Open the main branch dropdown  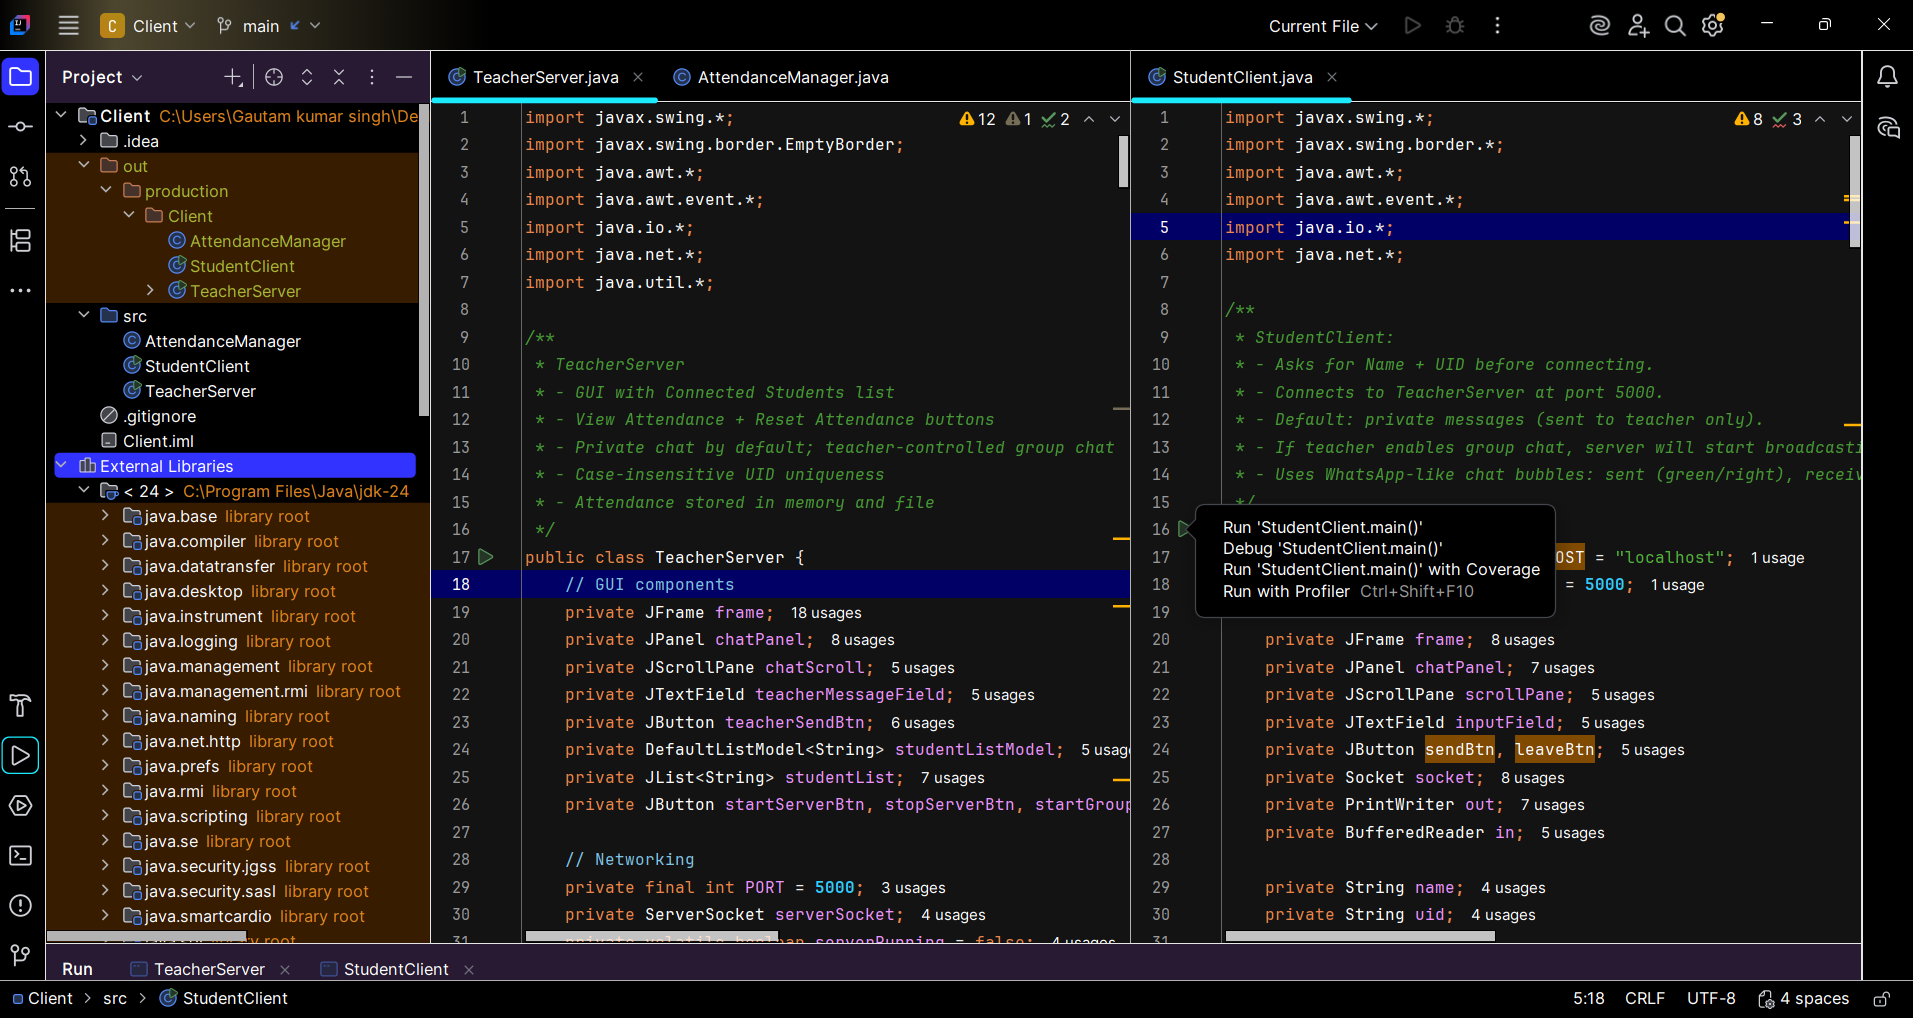[x=269, y=26]
